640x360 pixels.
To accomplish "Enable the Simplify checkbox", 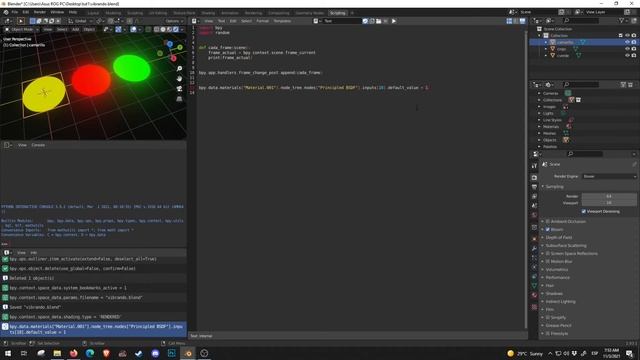I will click(548, 318).
